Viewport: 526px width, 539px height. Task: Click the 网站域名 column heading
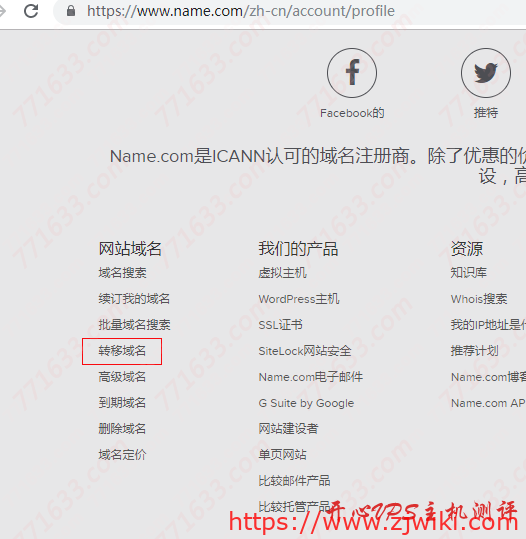(130, 249)
